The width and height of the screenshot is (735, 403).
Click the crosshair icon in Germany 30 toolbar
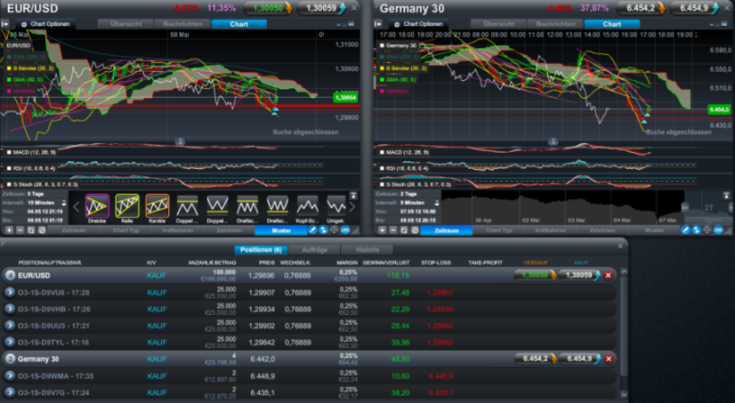point(707,230)
